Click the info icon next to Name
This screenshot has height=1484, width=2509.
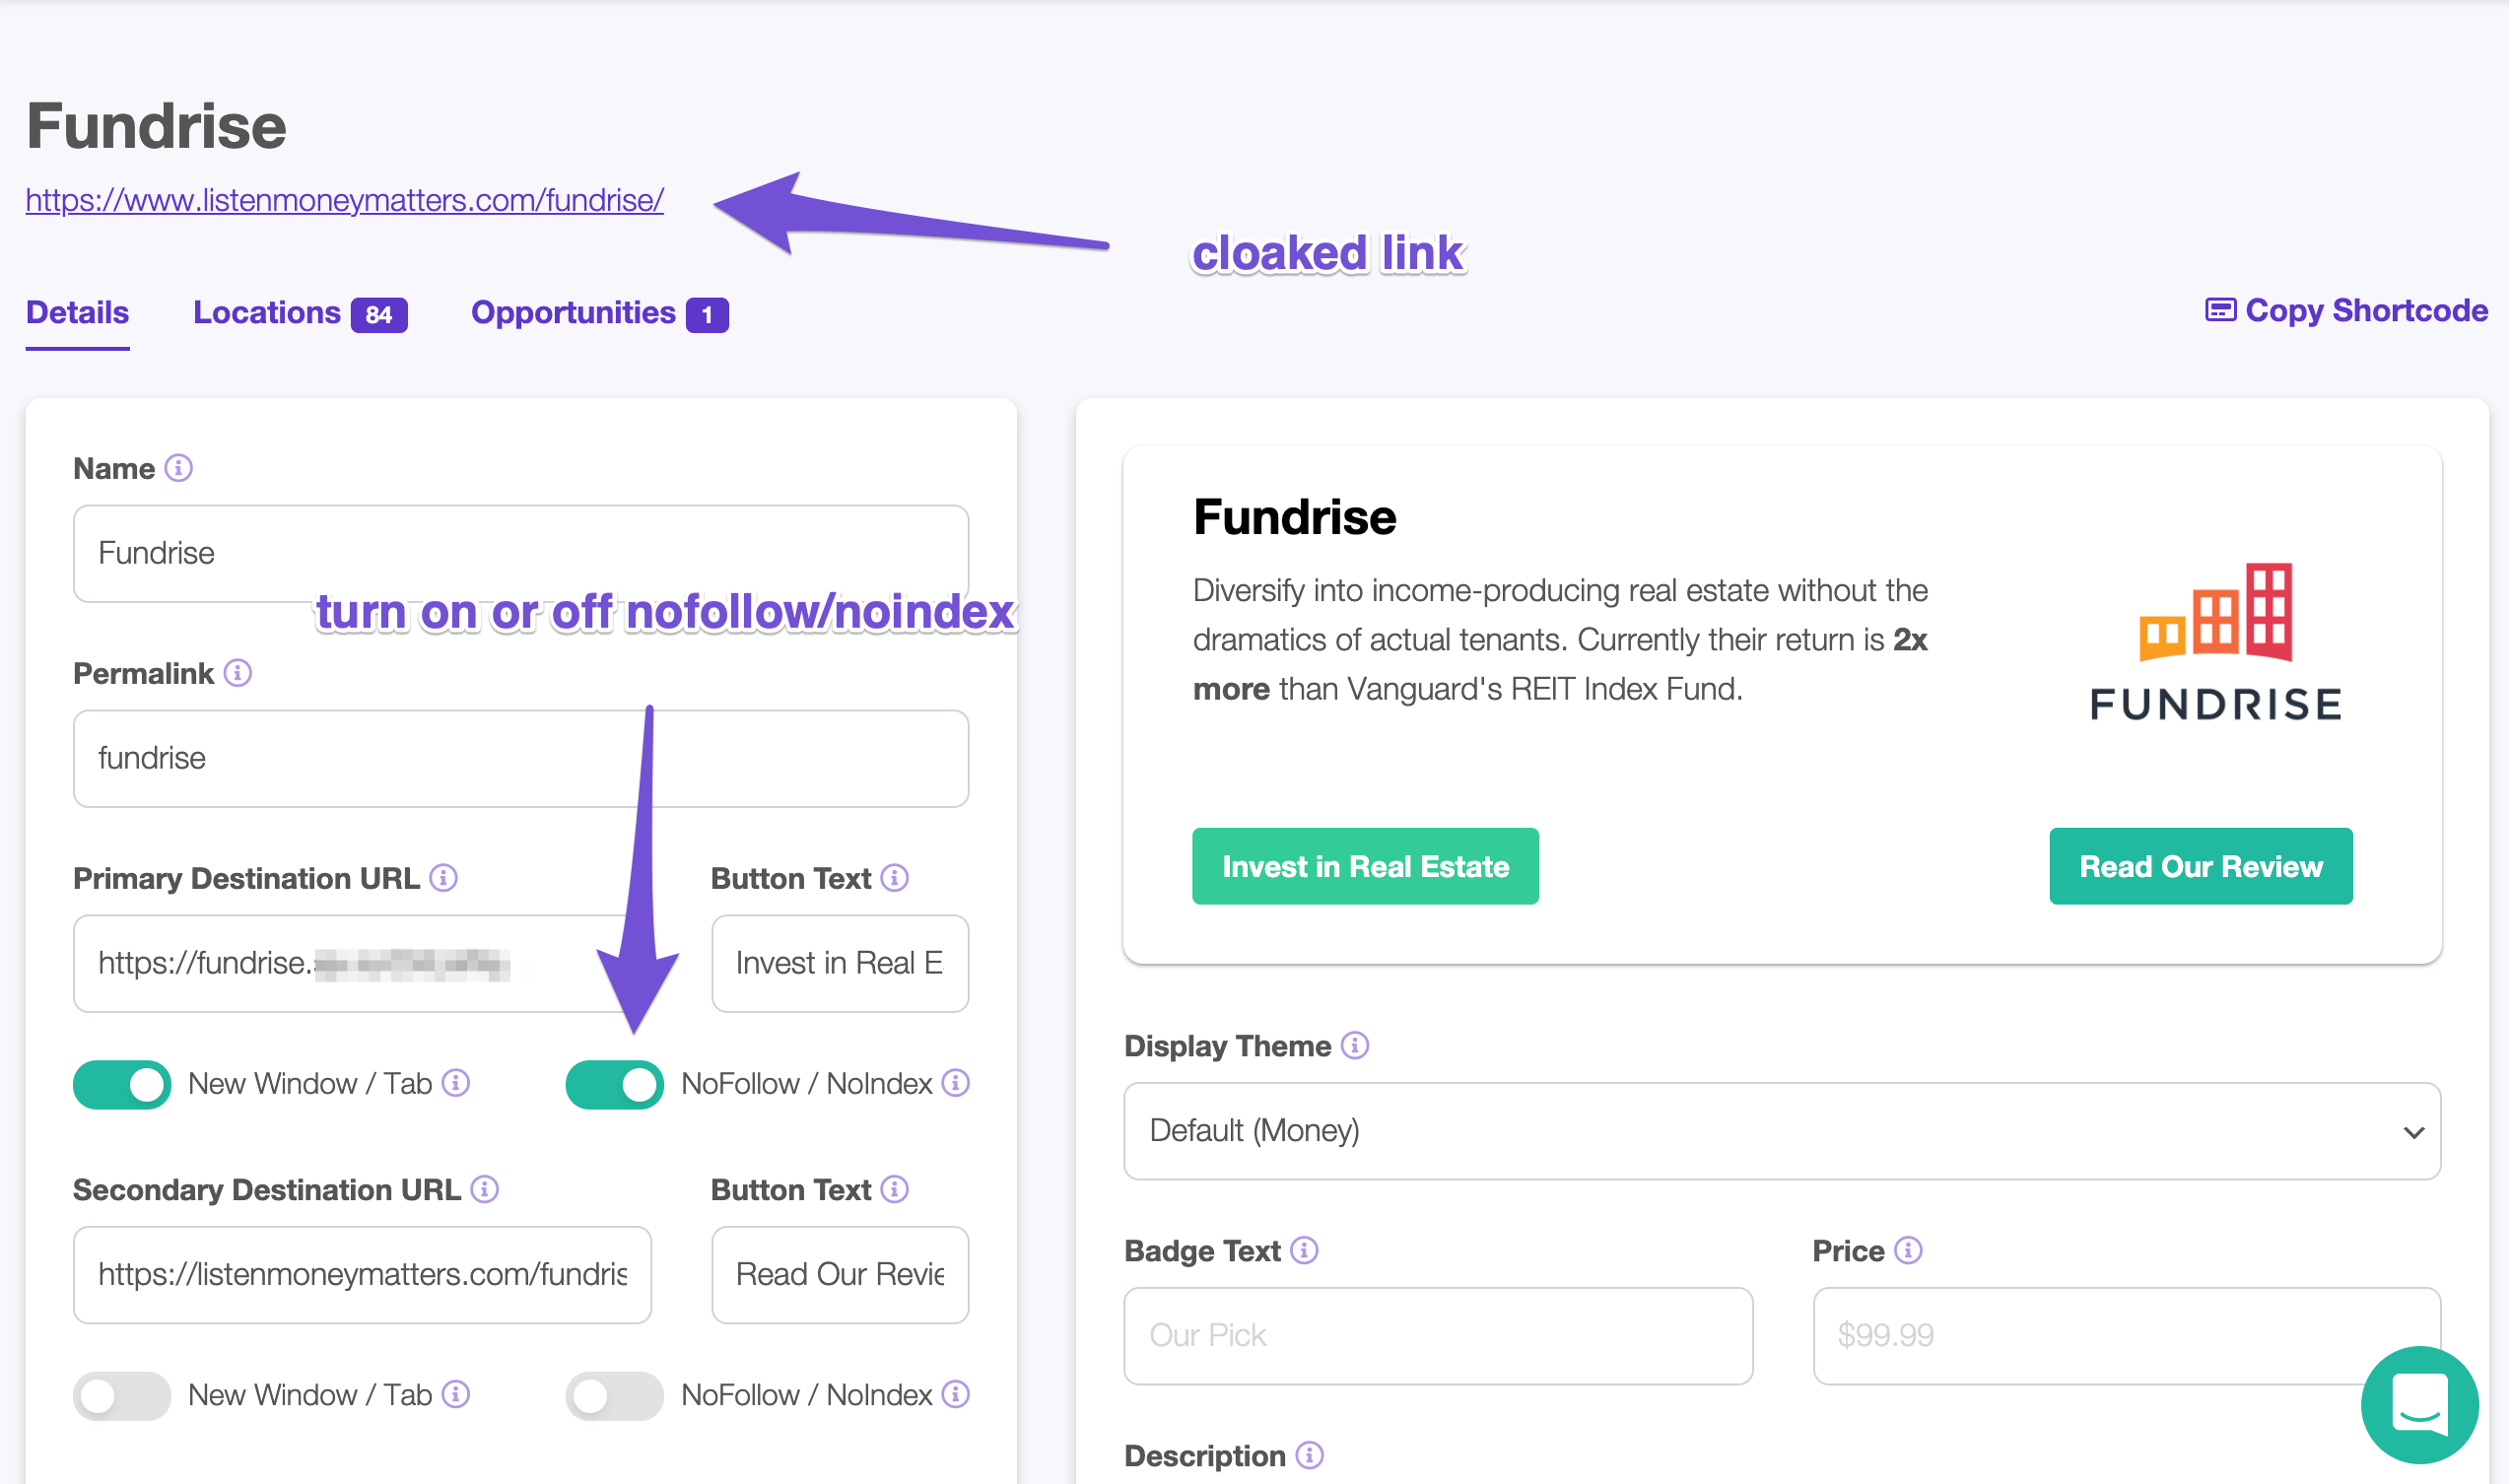click(178, 468)
